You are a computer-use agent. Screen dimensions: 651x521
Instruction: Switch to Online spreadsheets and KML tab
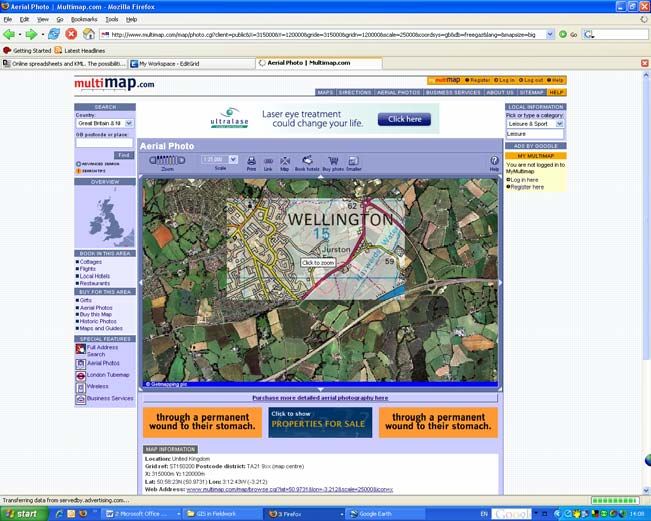point(64,64)
